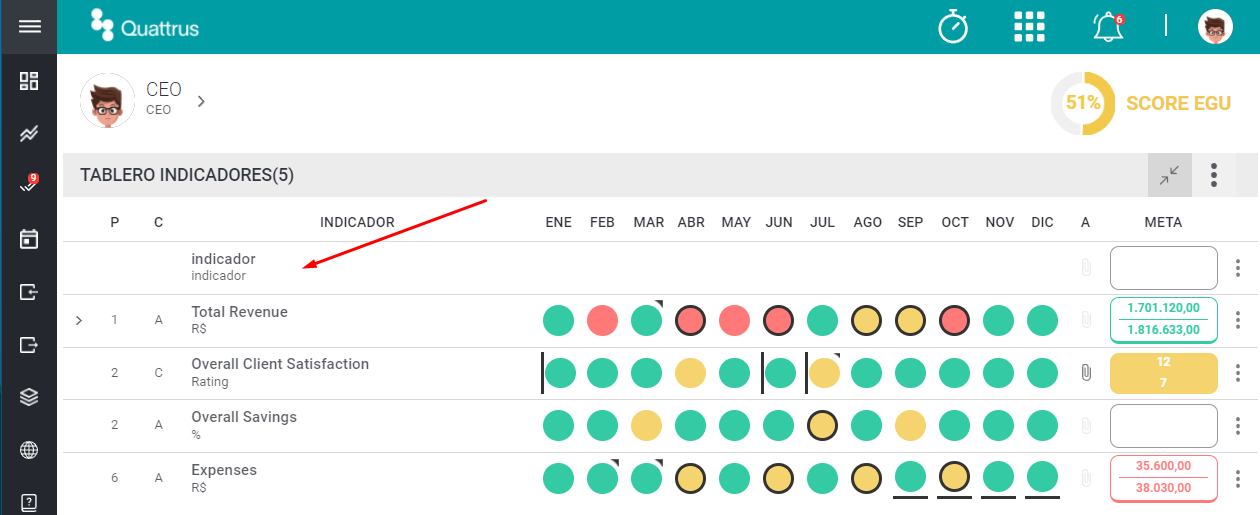Open the stopwatch timer icon
The width and height of the screenshot is (1260, 515).
pyautogui.click(x=953, y=26)
